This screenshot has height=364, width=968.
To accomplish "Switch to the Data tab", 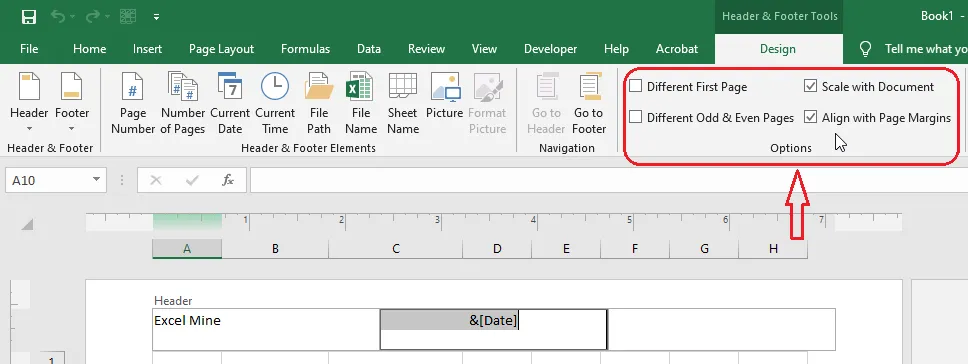I will tap(369, 49).
